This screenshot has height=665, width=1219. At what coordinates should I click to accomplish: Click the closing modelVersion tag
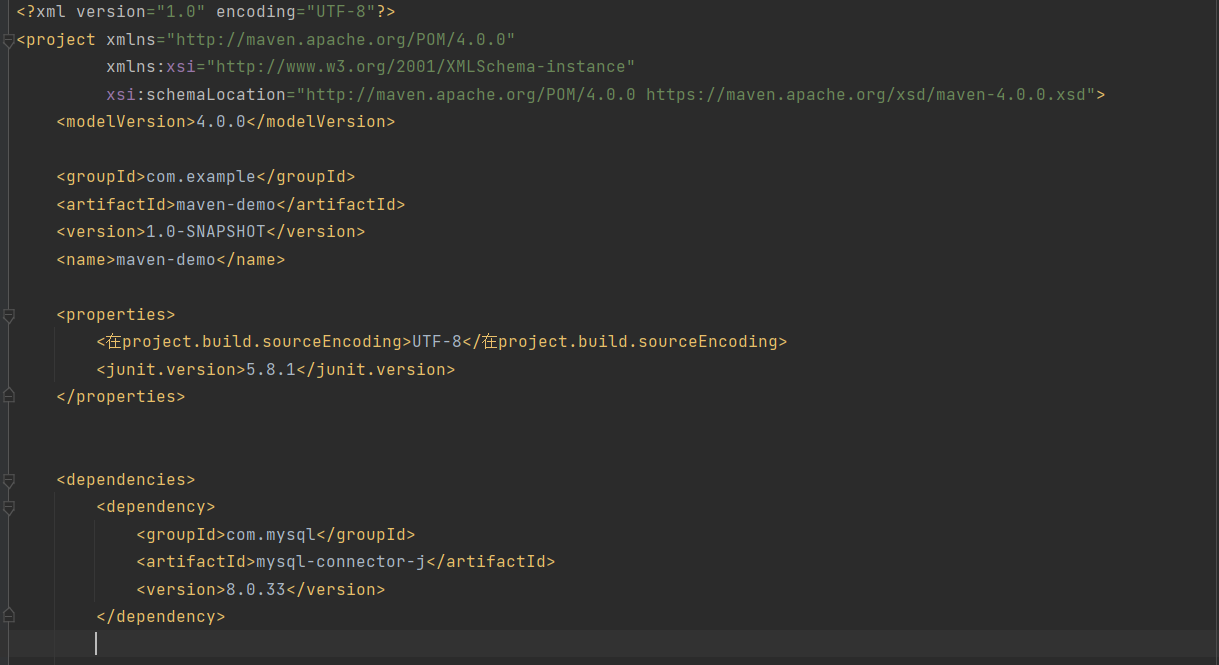tap(321, 121)
